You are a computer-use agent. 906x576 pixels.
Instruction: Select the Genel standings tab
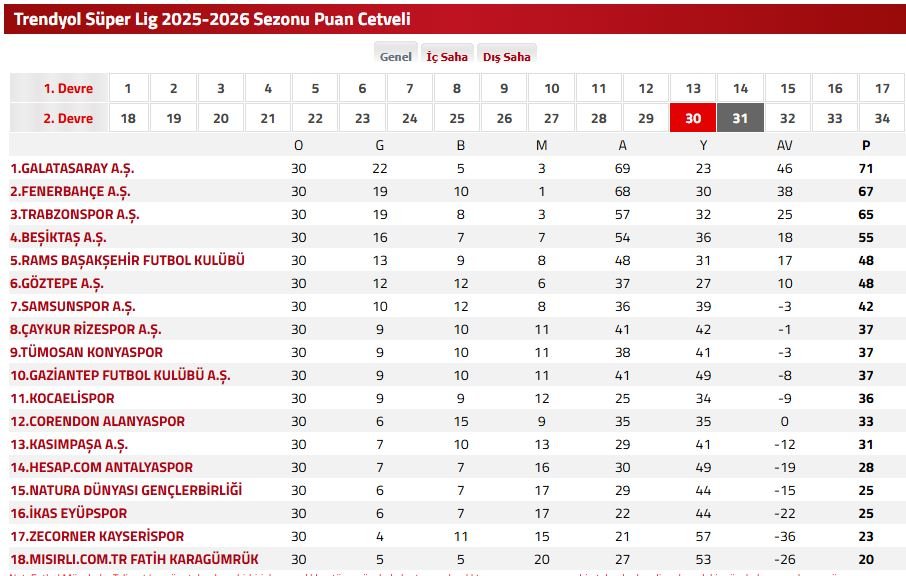pyautogui.click(x=396, y=57)
